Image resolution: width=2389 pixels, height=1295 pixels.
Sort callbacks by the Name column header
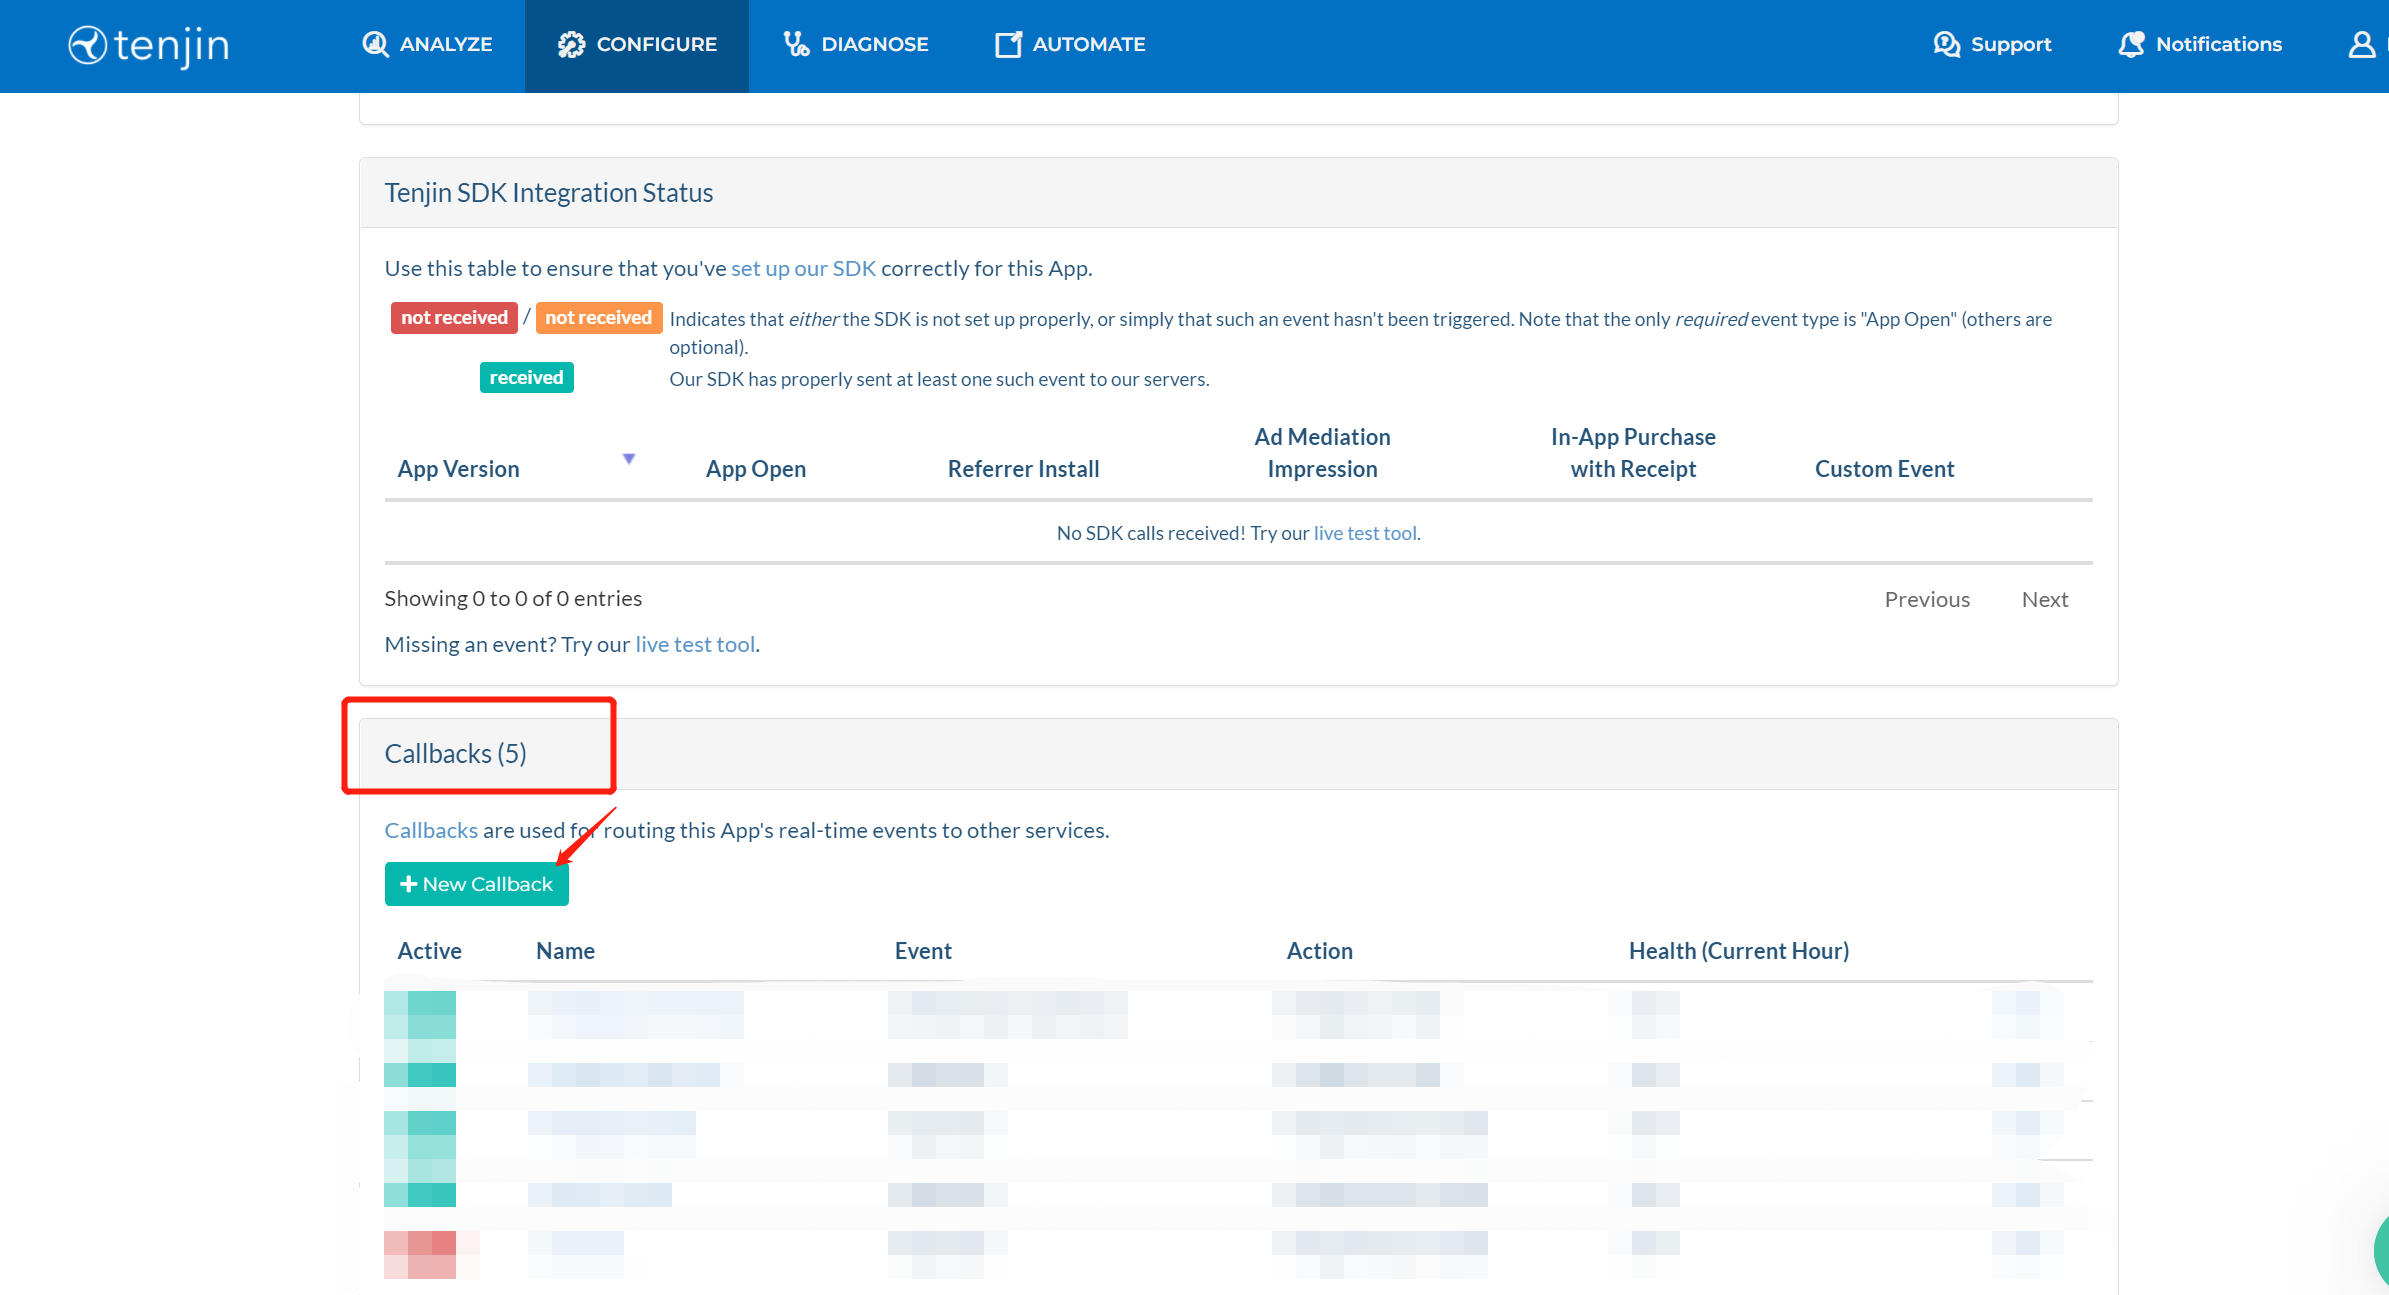[x=564, y=950]
